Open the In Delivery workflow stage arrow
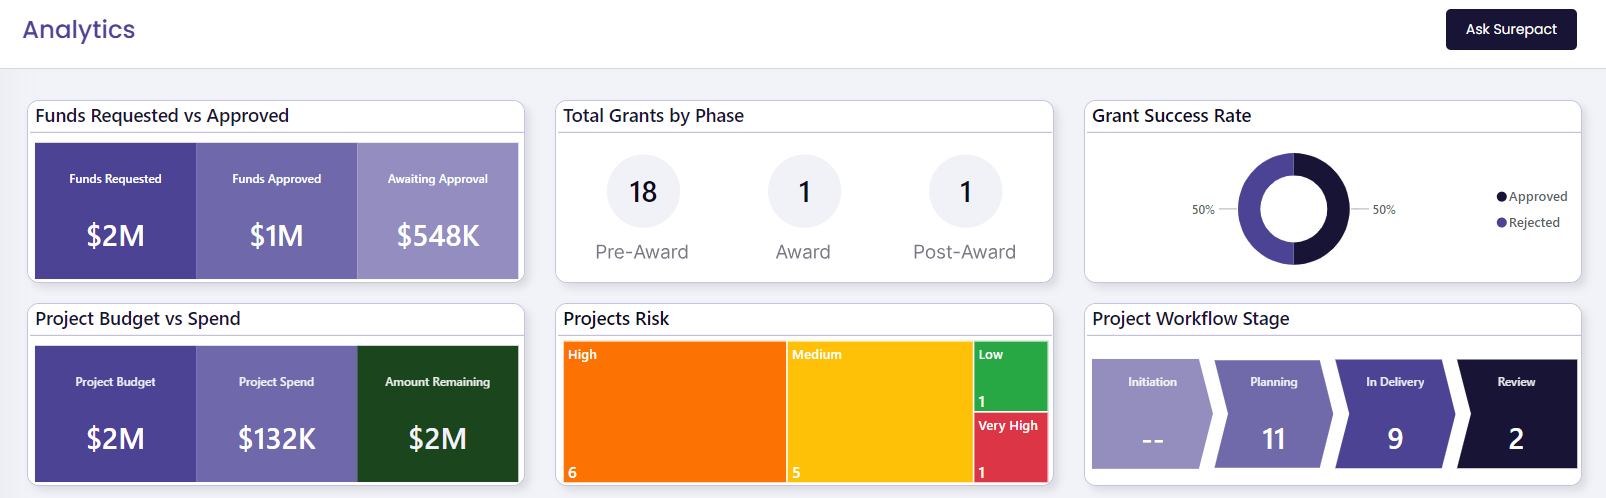This screenshot has width=1606, height=498. 1395,414
